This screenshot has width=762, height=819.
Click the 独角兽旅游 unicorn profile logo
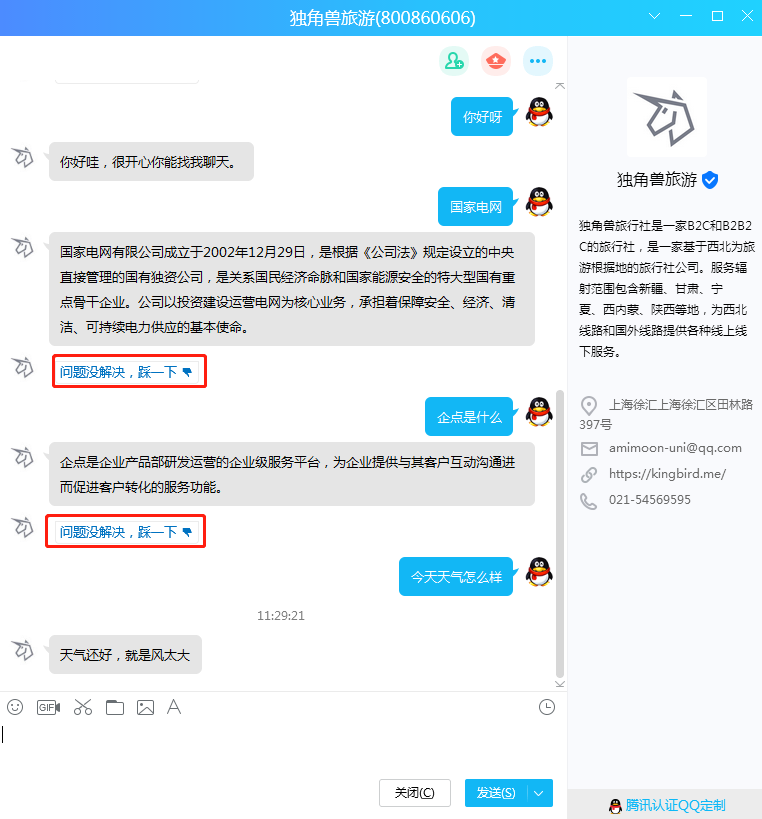tap(666, 117)
